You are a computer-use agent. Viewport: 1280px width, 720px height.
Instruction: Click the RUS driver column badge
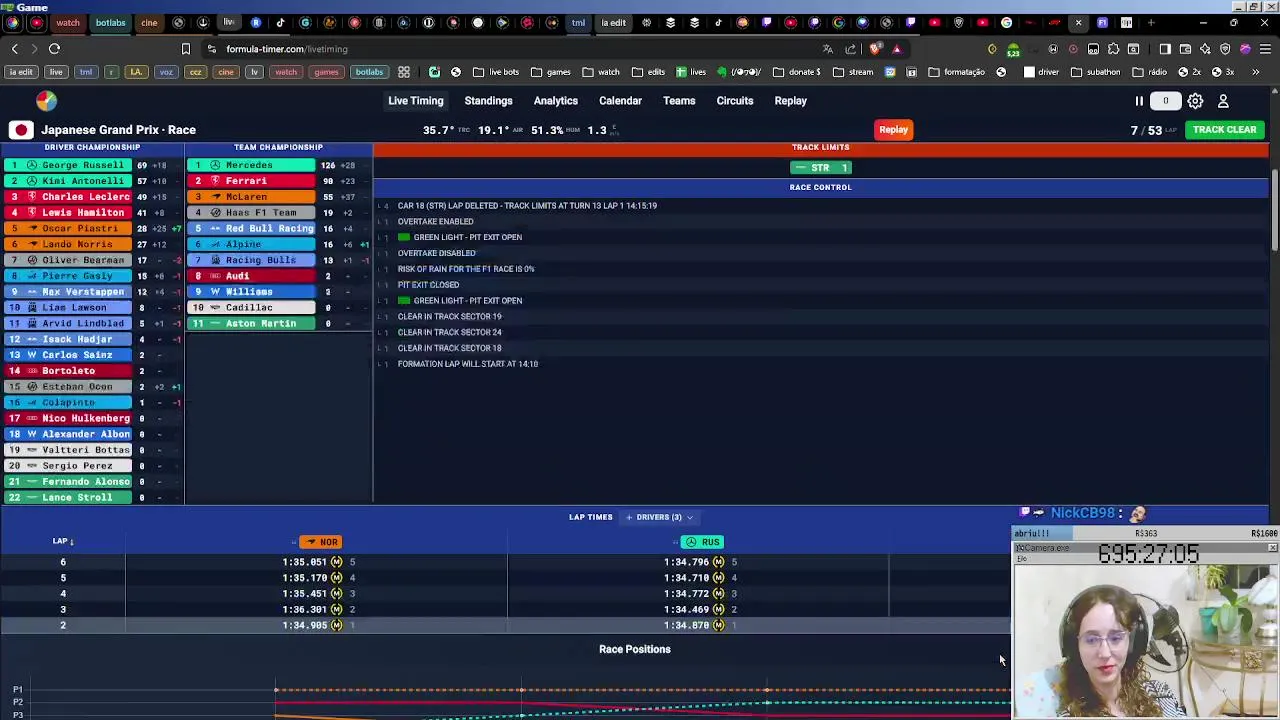click(702, 542)
